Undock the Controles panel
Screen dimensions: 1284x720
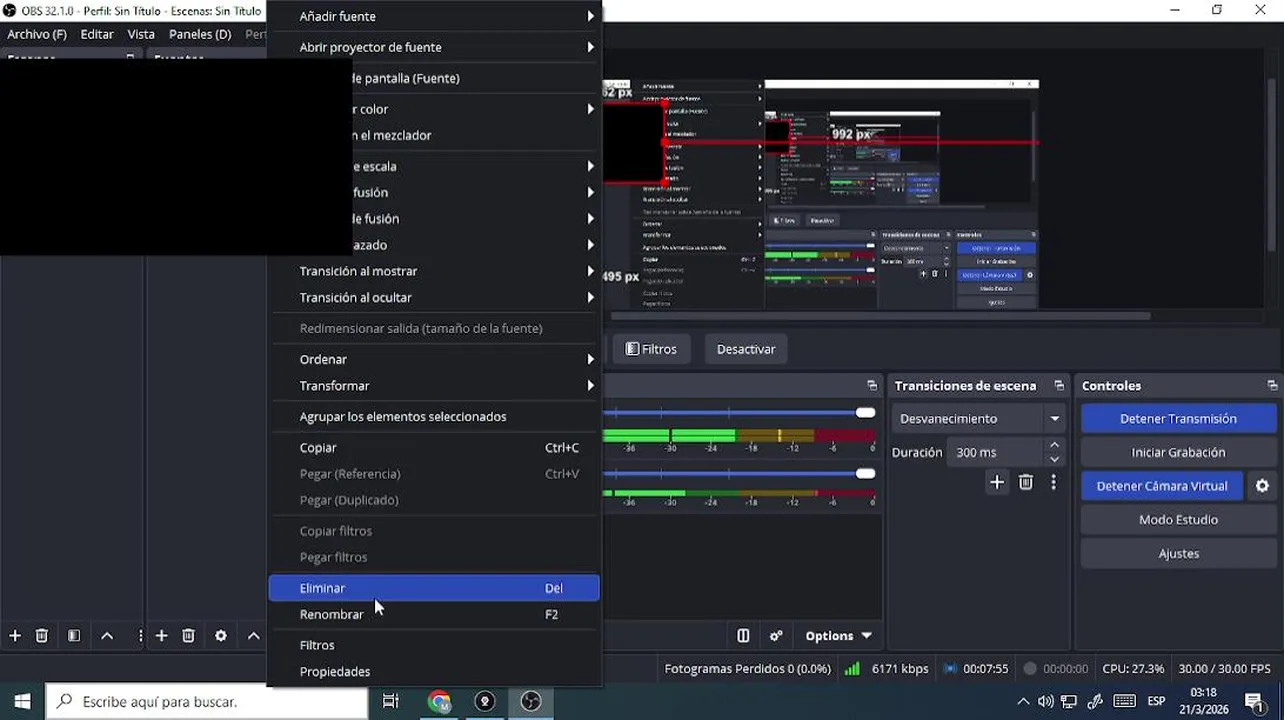pyautogui.click(x=1272, y=386)
